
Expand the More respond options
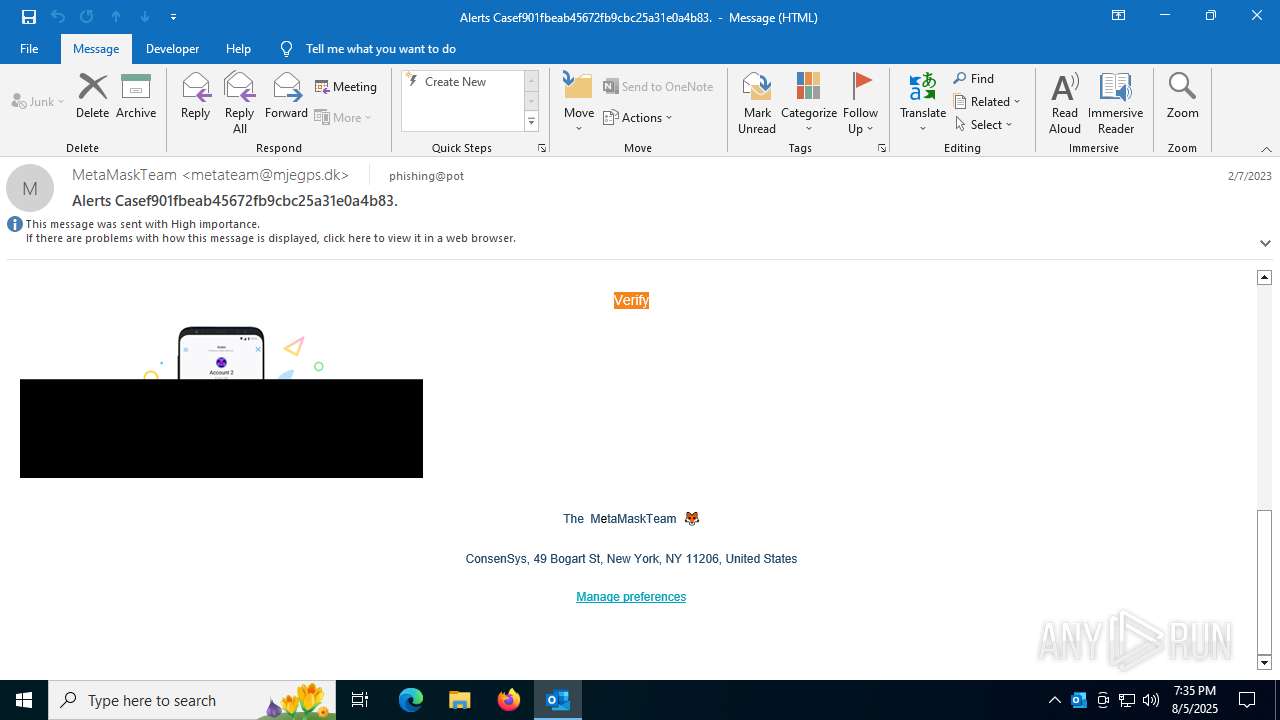click(343, 117)
